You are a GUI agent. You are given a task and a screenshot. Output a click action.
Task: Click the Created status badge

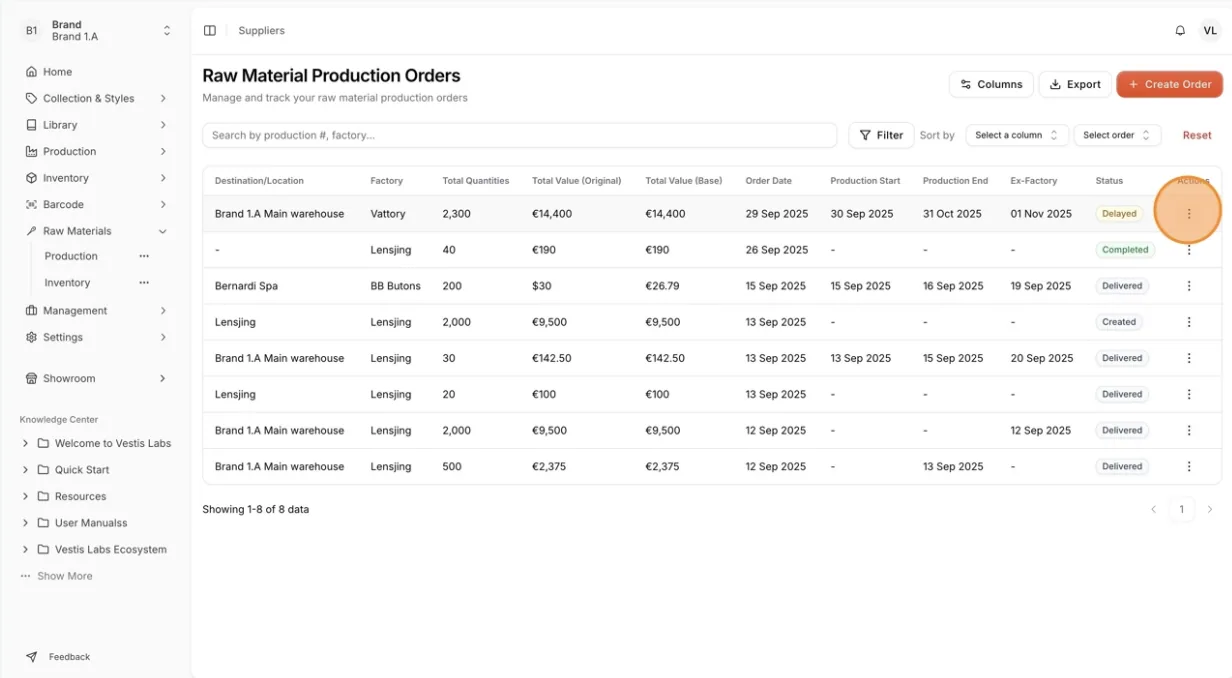pos(1119,322)
